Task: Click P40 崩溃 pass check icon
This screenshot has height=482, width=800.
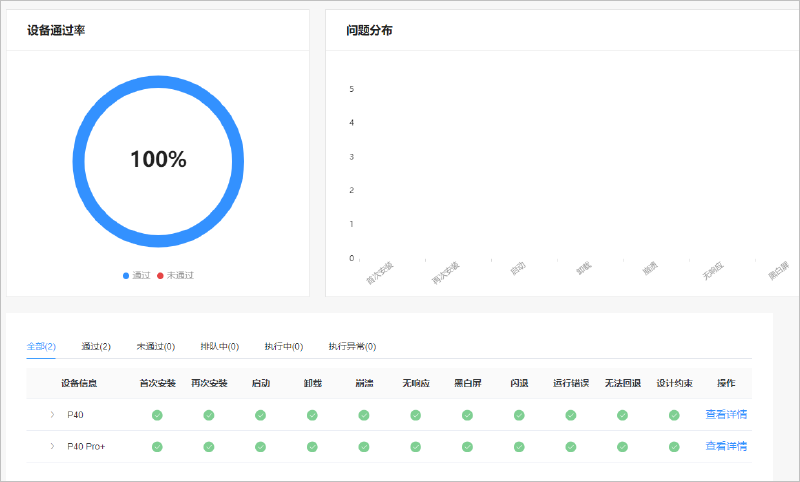Action: pos(364,415)
